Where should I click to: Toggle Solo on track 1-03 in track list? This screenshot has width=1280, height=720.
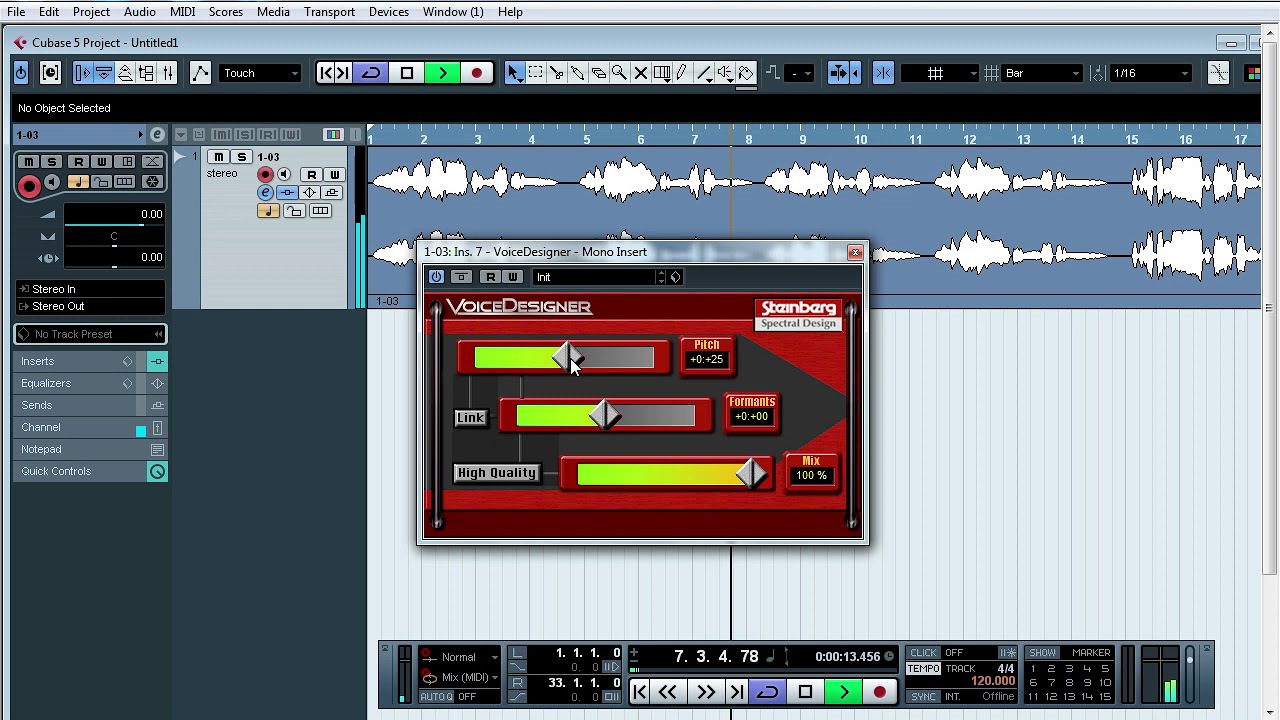241,157
